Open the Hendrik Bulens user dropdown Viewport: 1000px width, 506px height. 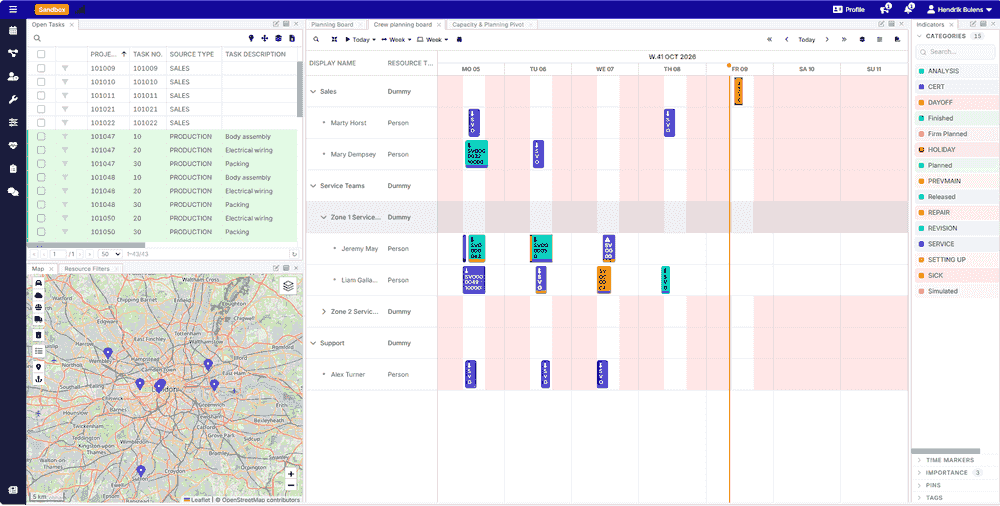click(959, 10)
